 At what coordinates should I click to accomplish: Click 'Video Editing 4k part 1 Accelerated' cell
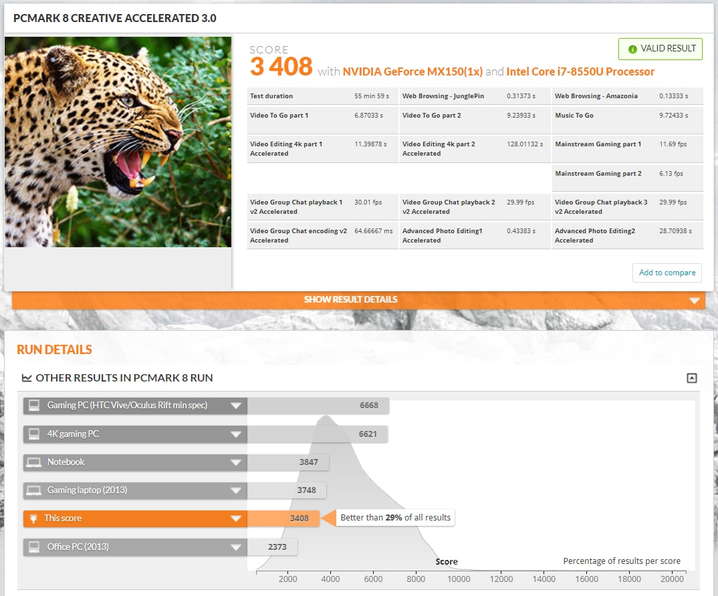coord(322,149)
